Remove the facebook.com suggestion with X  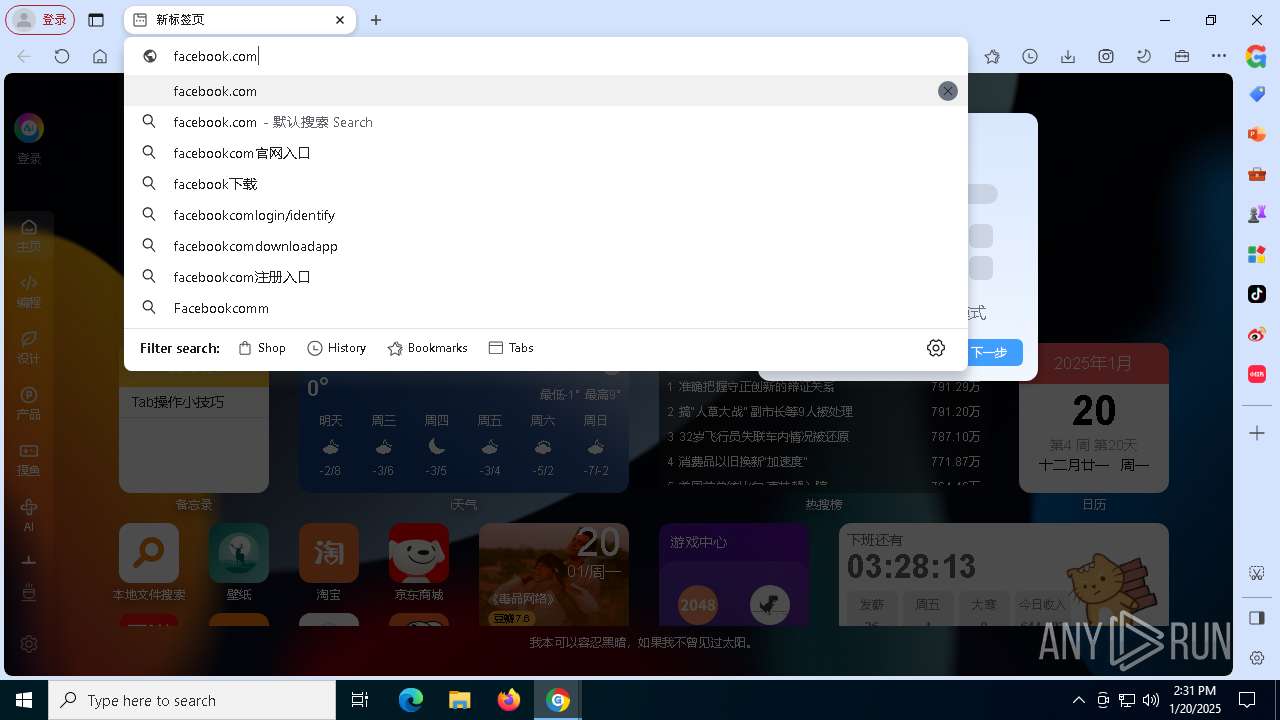947,91
